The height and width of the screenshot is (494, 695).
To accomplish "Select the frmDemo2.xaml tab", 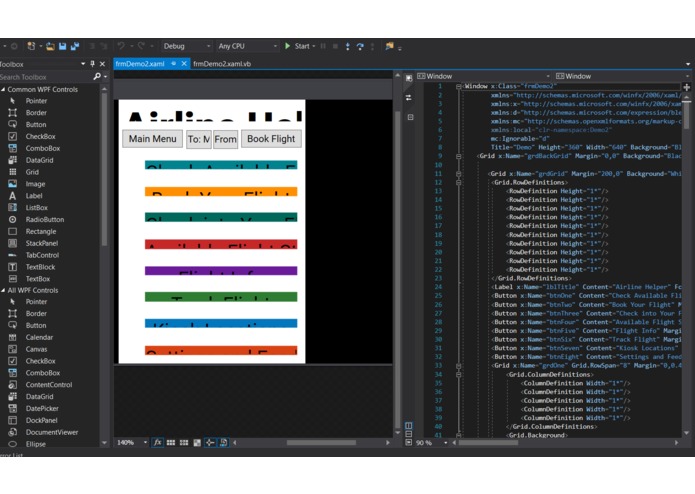I will click(x=140, y=64).
